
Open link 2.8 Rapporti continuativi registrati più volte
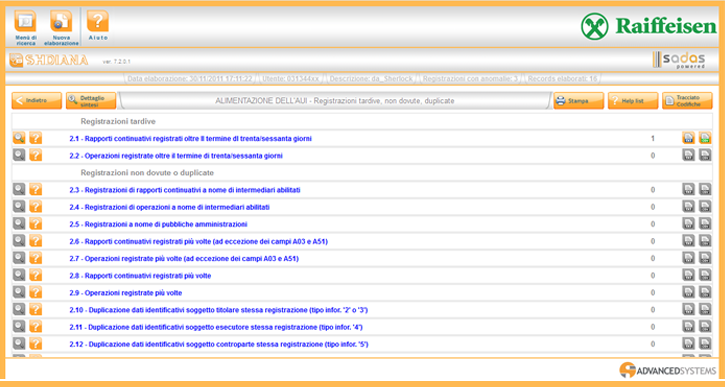141,276
